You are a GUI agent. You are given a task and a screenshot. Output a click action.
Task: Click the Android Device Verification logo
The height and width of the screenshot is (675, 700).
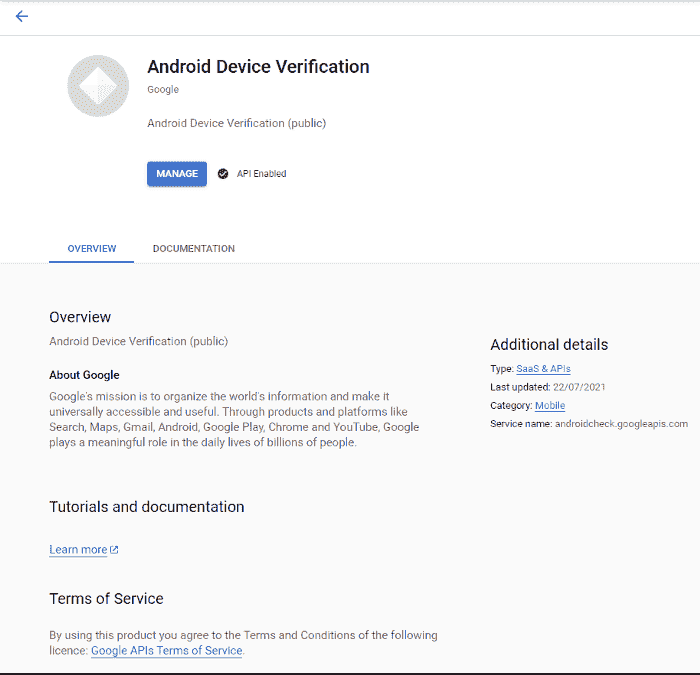coord(98,86)
